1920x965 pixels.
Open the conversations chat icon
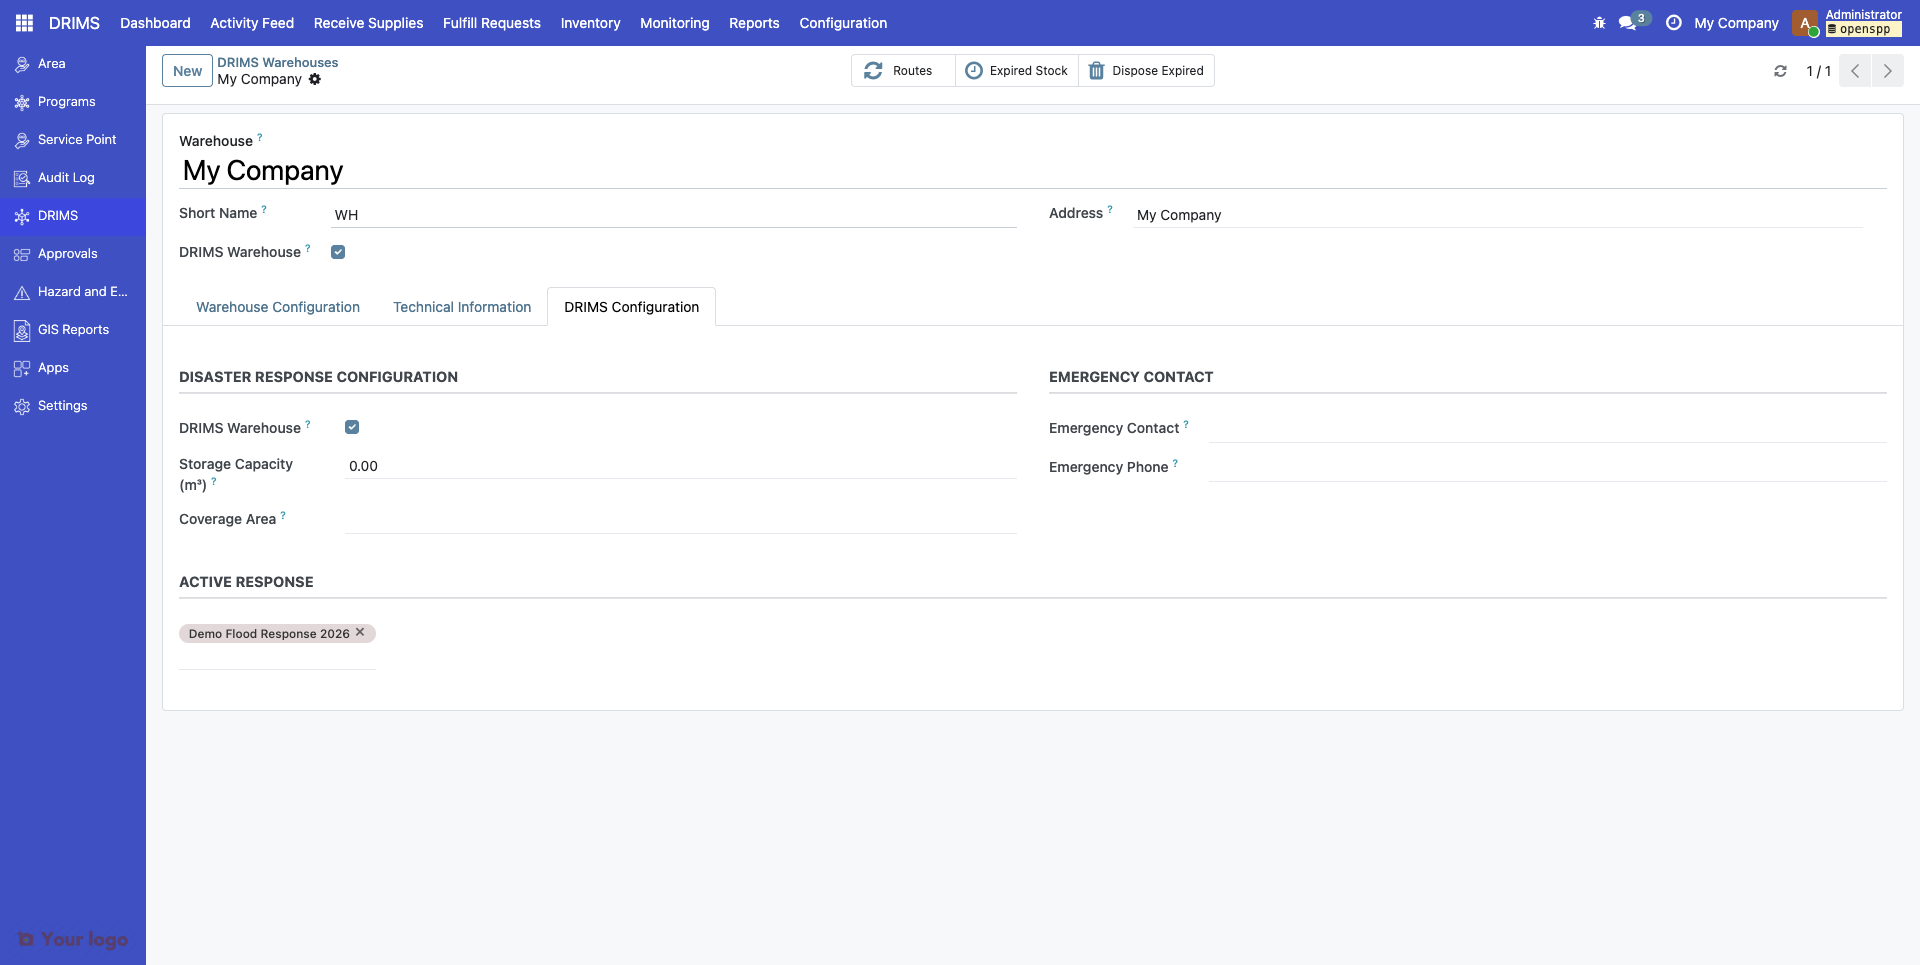tap(1628, 23)
